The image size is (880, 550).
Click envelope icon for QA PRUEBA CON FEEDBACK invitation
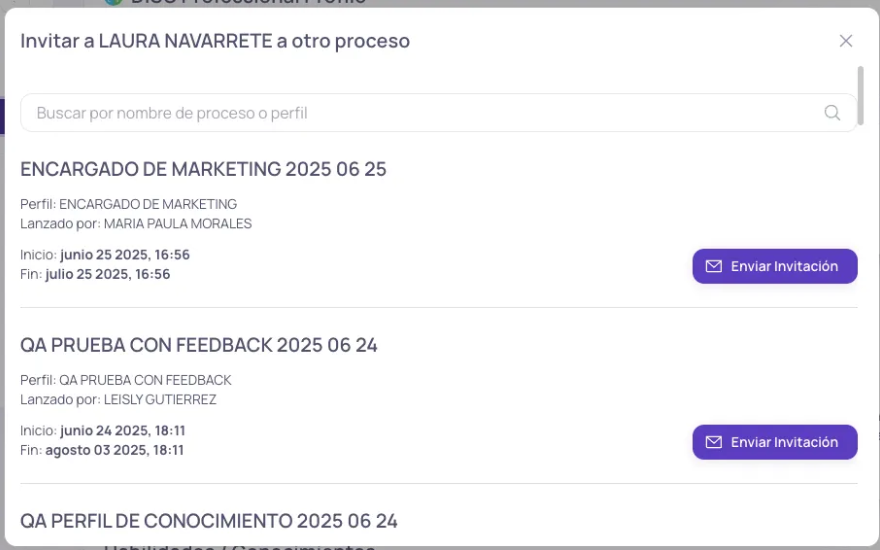tap(714, 442)
